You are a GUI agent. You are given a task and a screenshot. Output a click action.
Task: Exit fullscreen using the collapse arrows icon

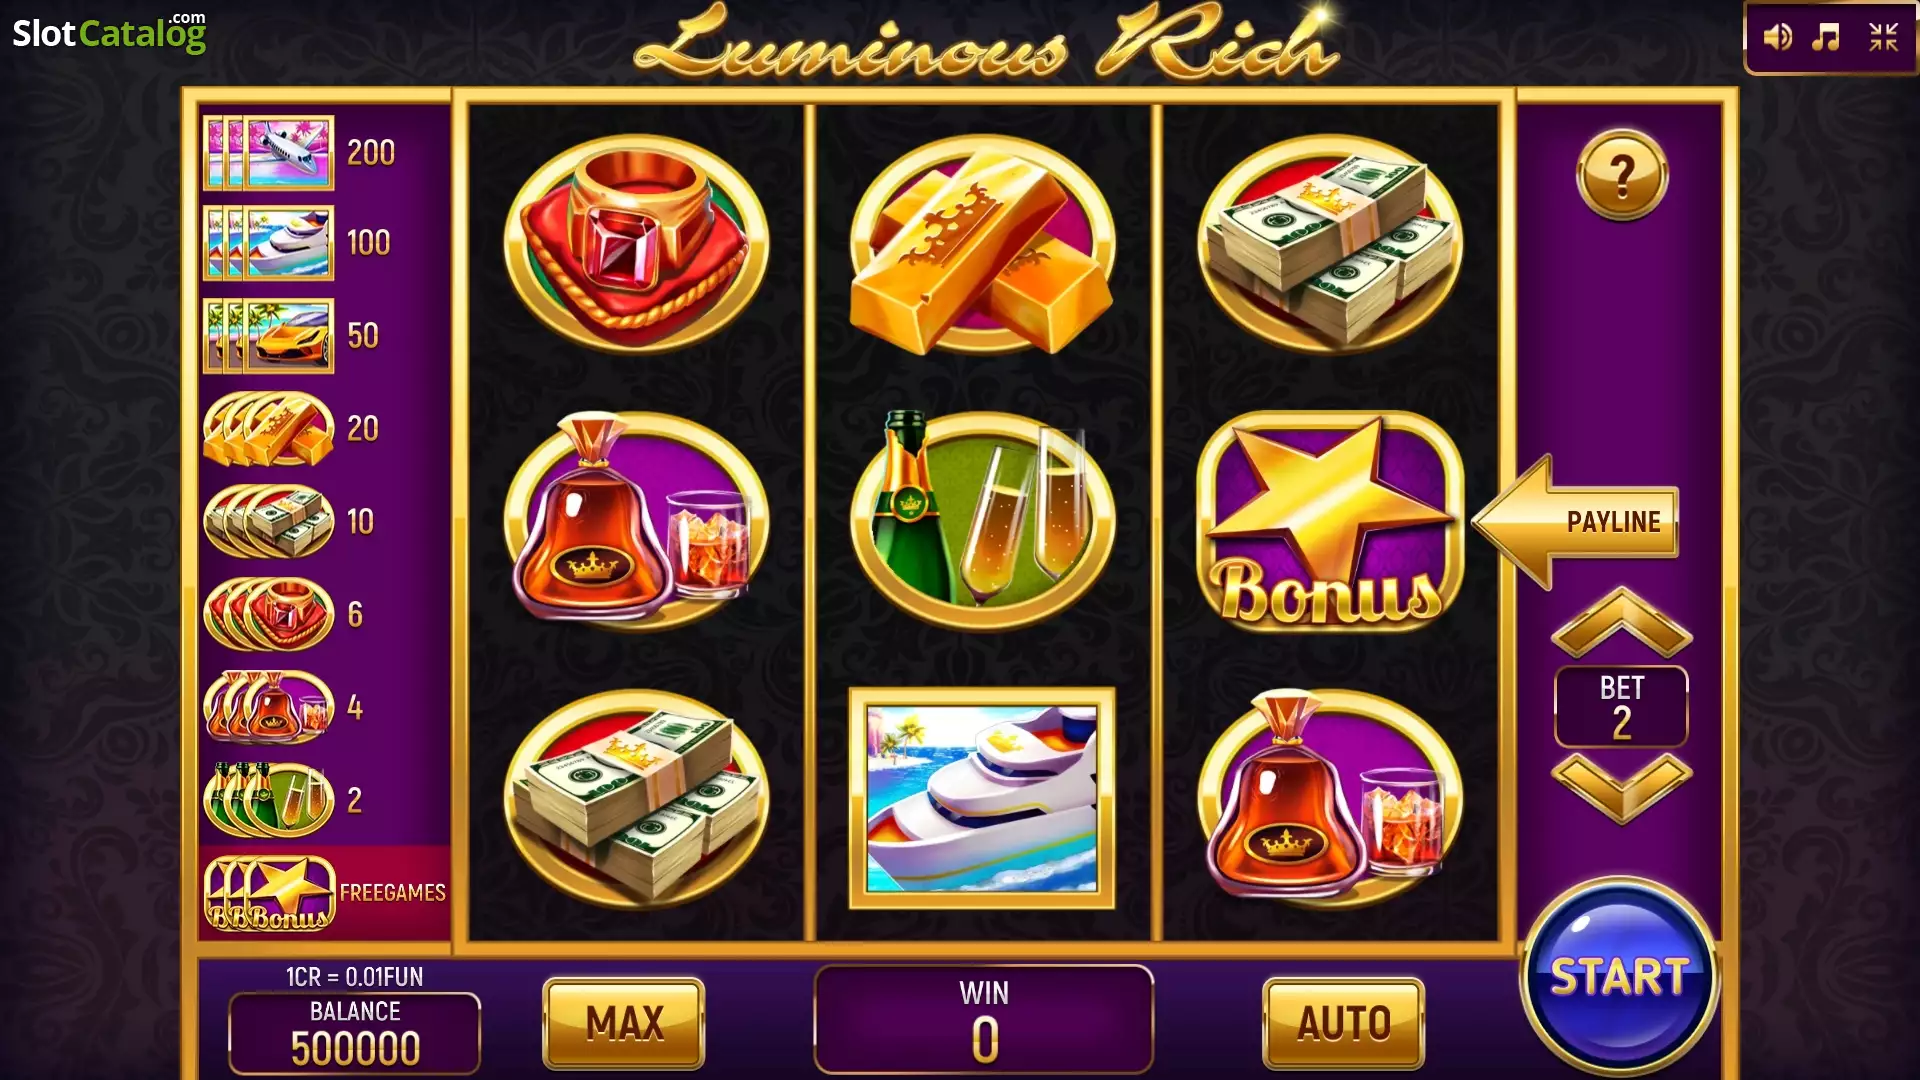1884,38
